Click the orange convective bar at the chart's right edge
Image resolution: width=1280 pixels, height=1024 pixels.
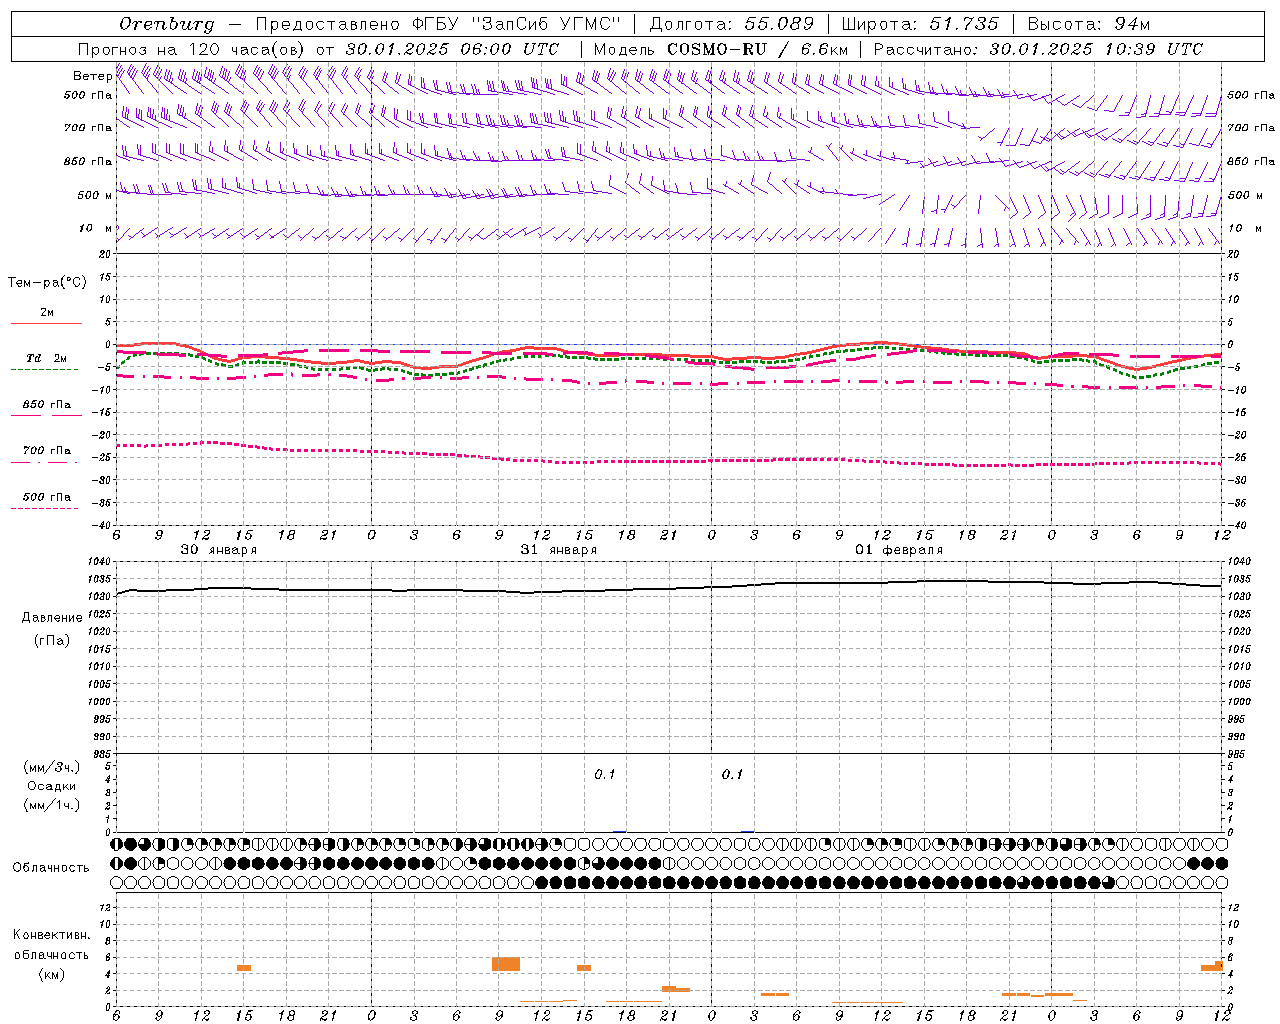pyautogui.click(x=1212, y=966)
